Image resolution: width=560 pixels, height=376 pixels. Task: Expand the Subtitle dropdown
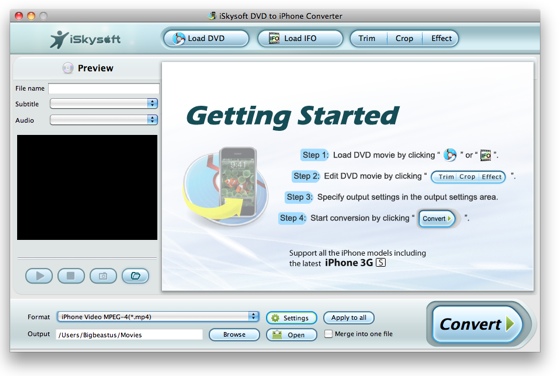(x=104, y=104)
